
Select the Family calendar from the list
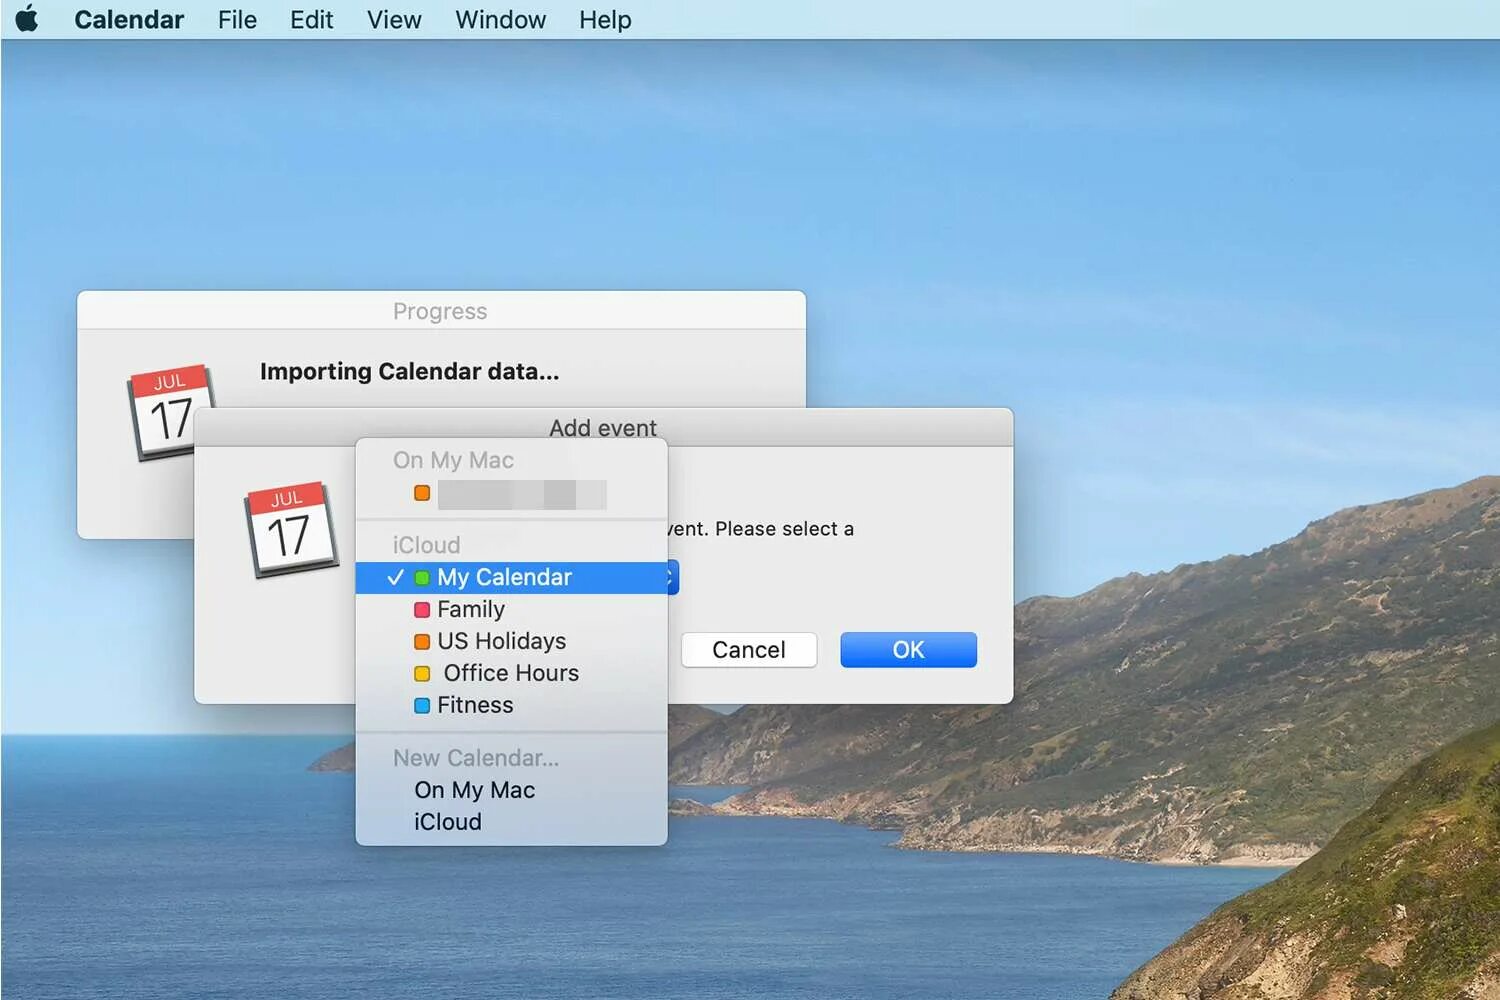coord(470,609)
